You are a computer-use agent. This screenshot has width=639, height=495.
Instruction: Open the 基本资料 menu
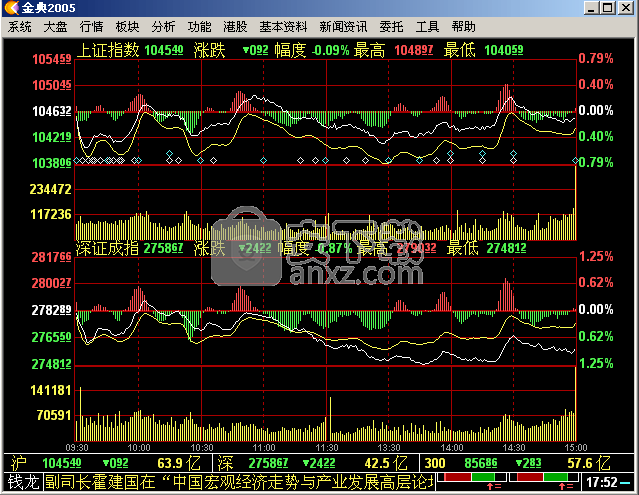[x=283, y=27]
